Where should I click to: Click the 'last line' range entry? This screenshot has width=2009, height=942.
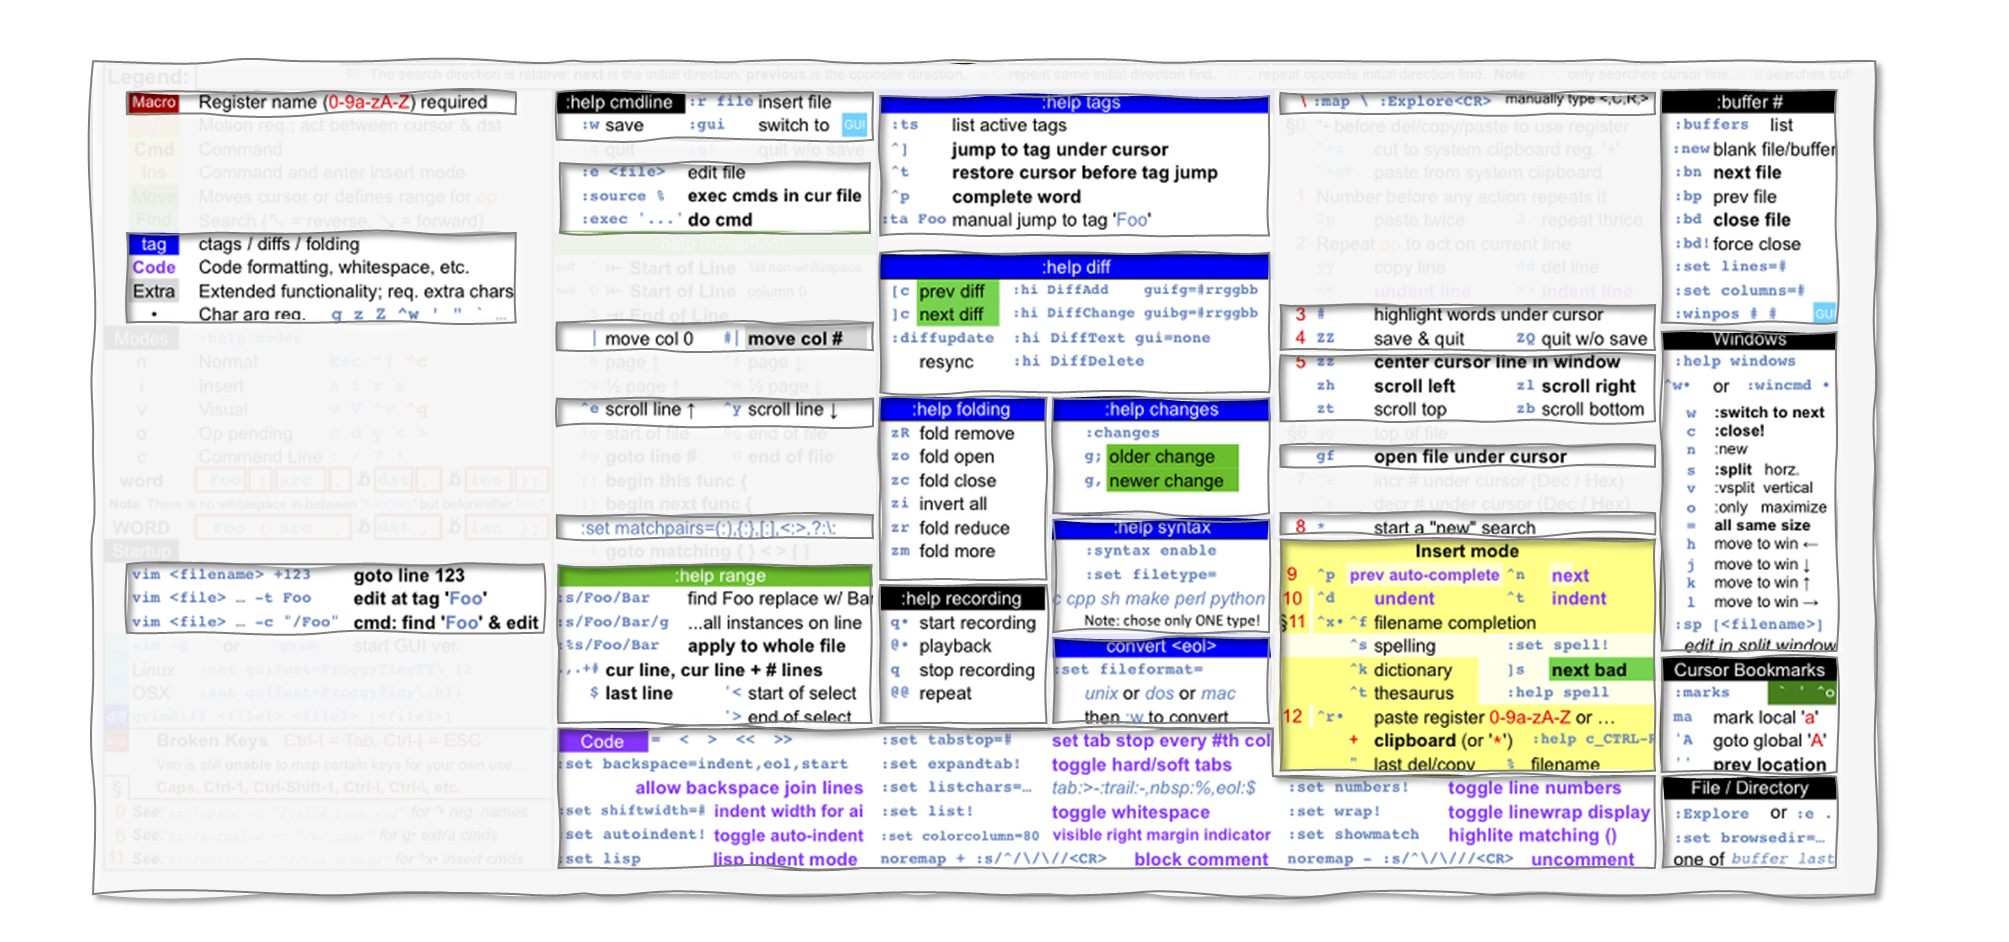[638, 694]
